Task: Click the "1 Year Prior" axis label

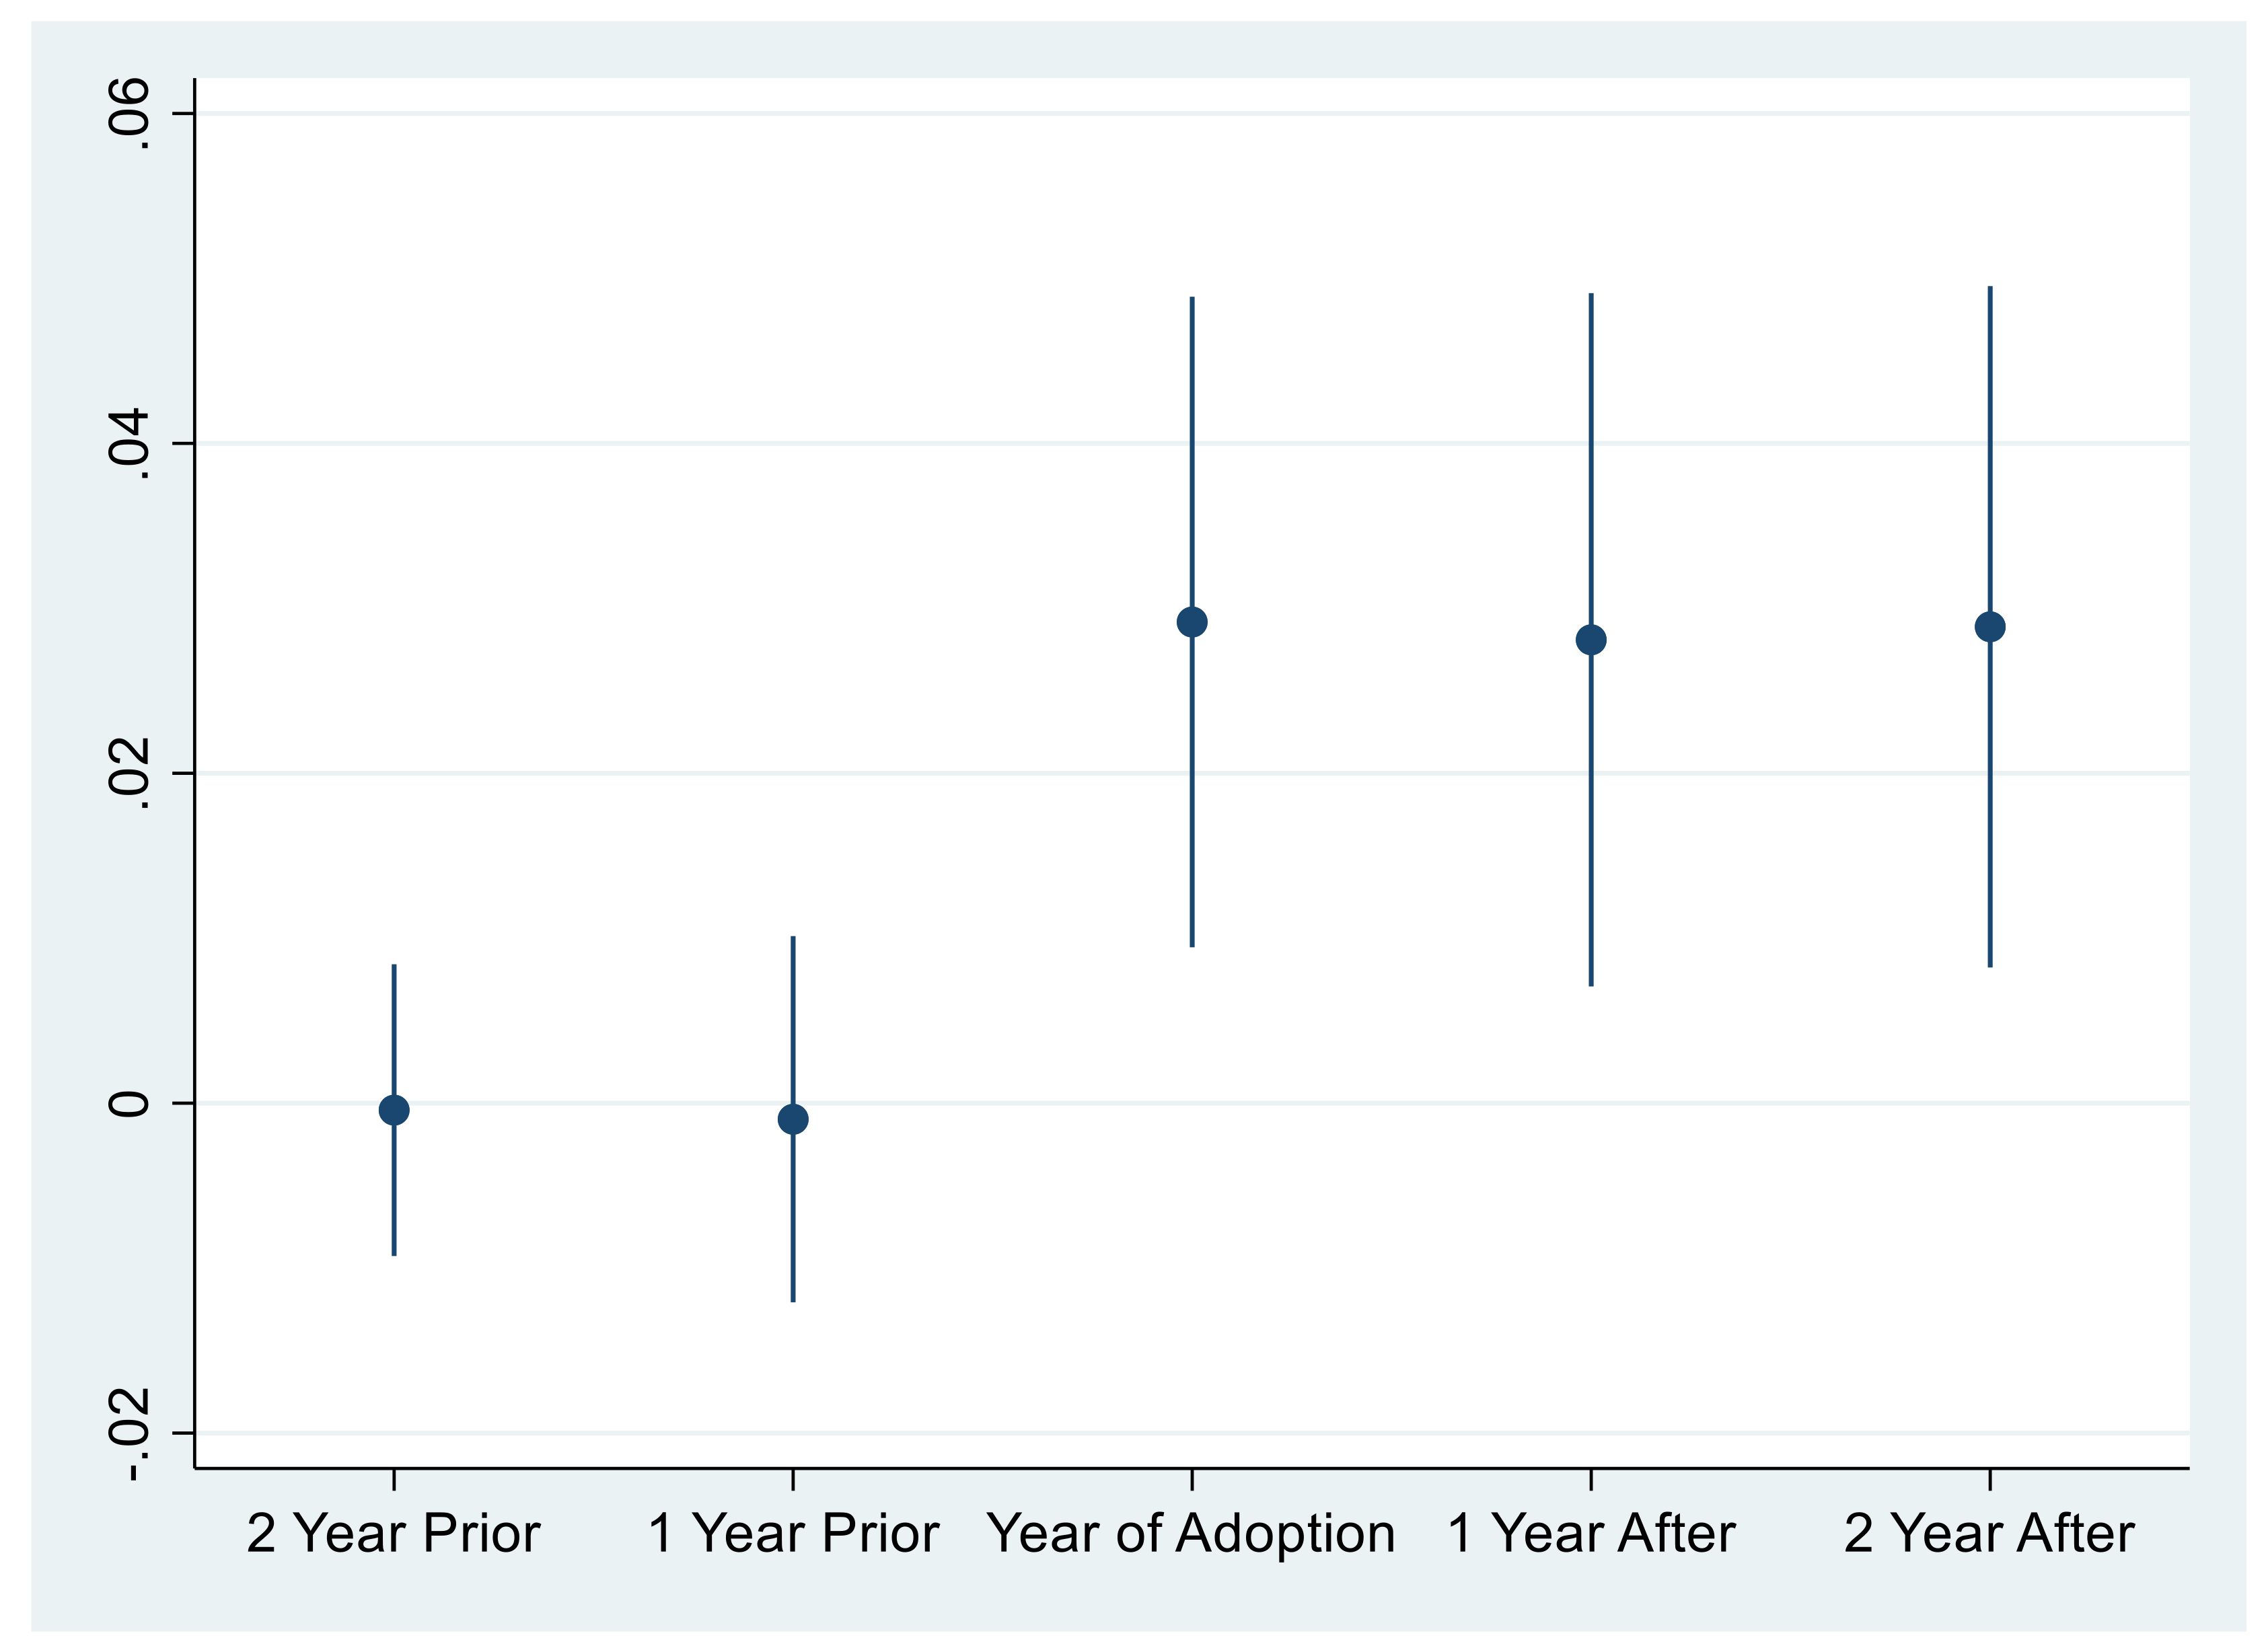Action: point(793,1534)
